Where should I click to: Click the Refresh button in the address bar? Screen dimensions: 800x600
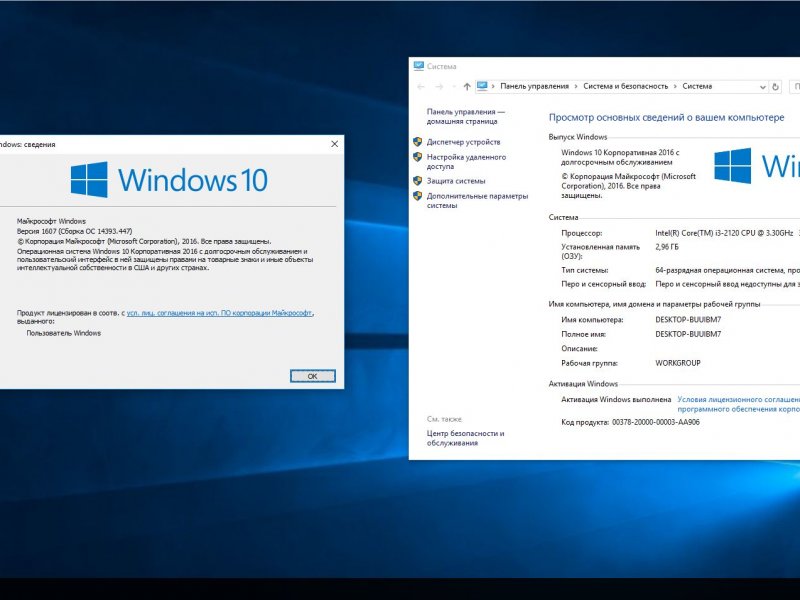776,87
